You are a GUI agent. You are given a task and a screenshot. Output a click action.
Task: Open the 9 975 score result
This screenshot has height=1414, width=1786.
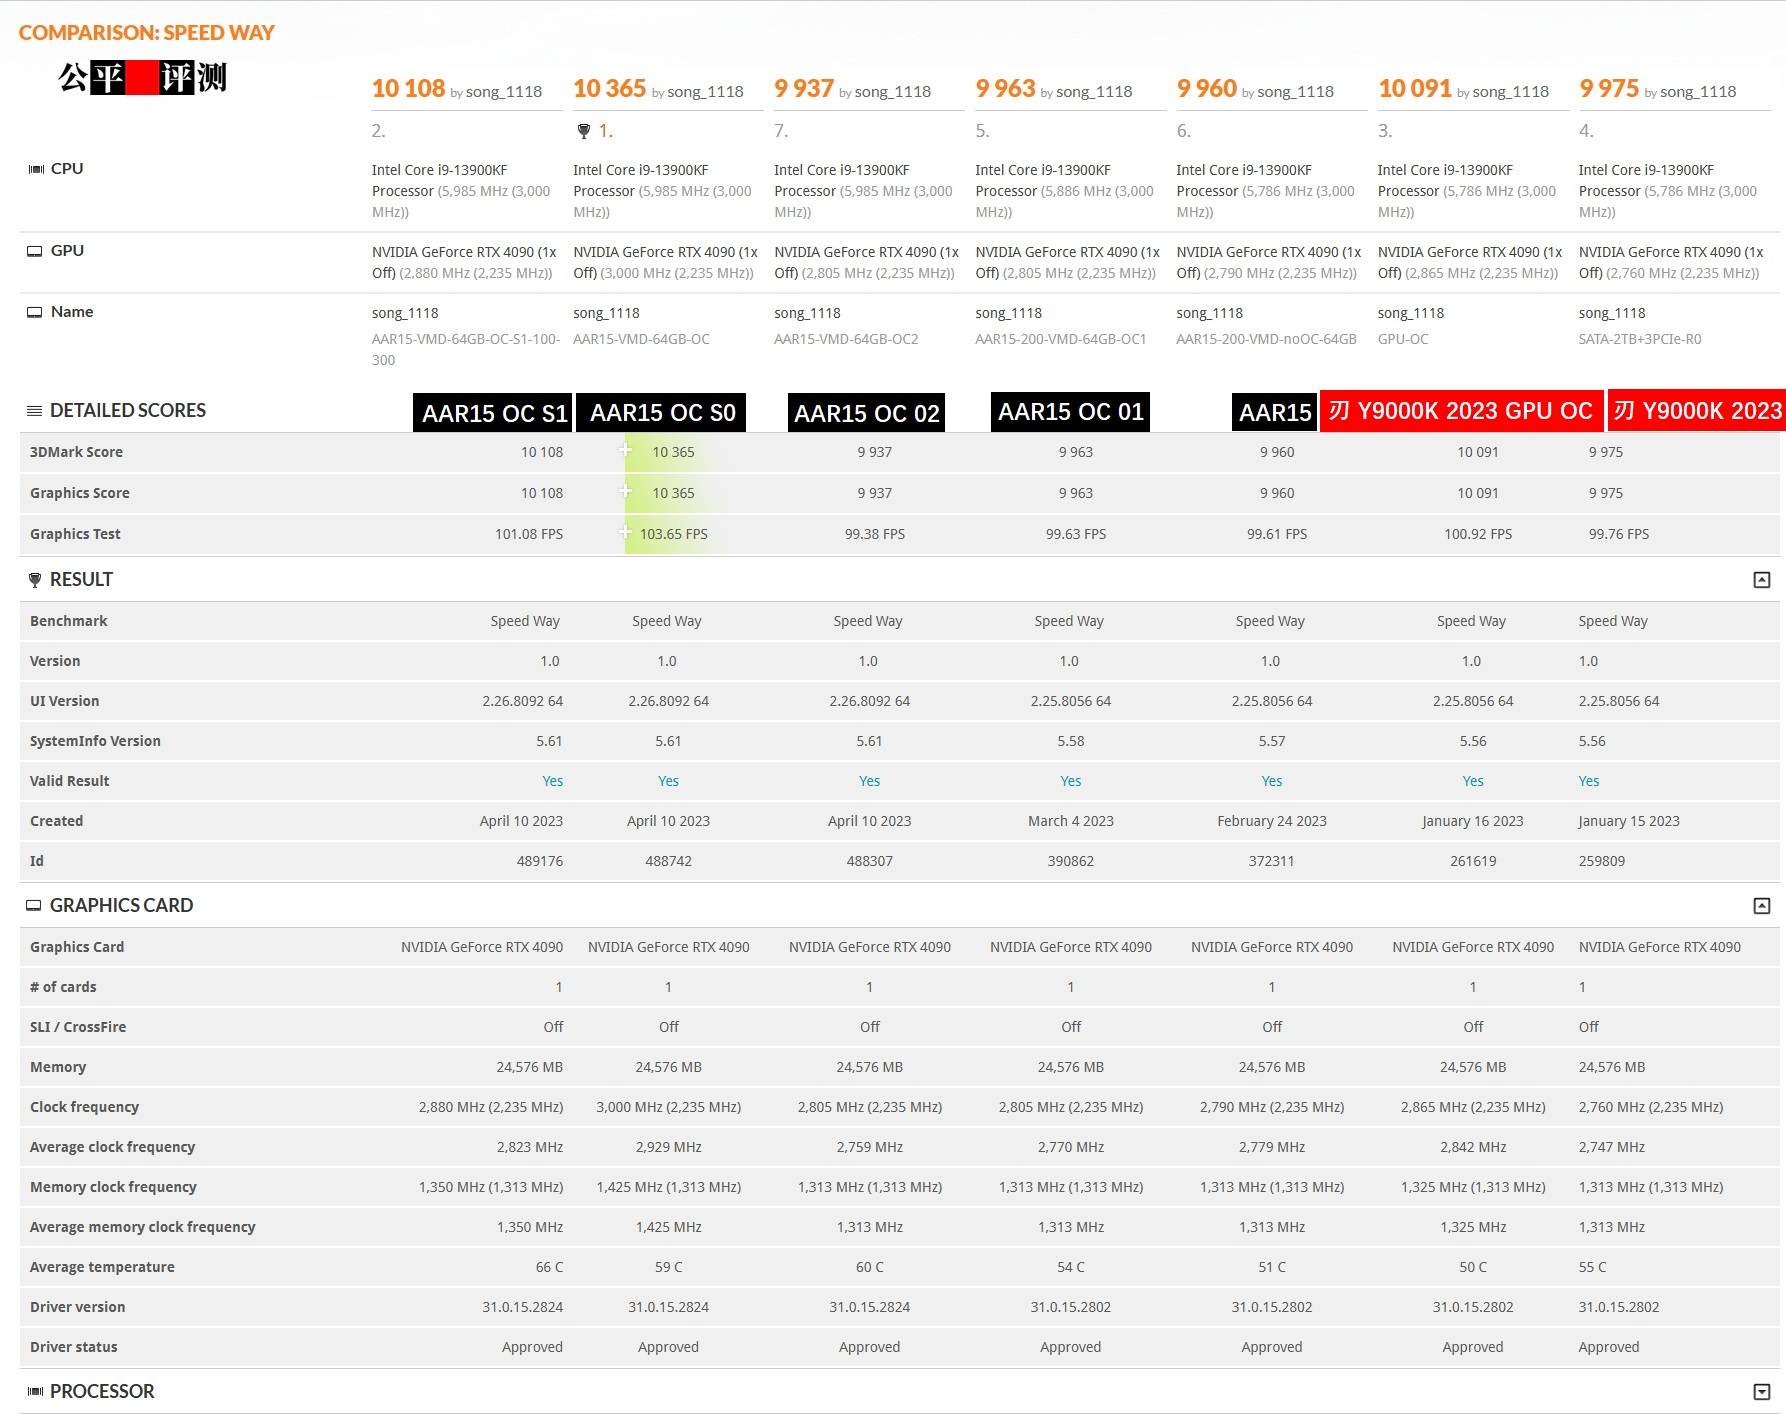[1609, 89]
